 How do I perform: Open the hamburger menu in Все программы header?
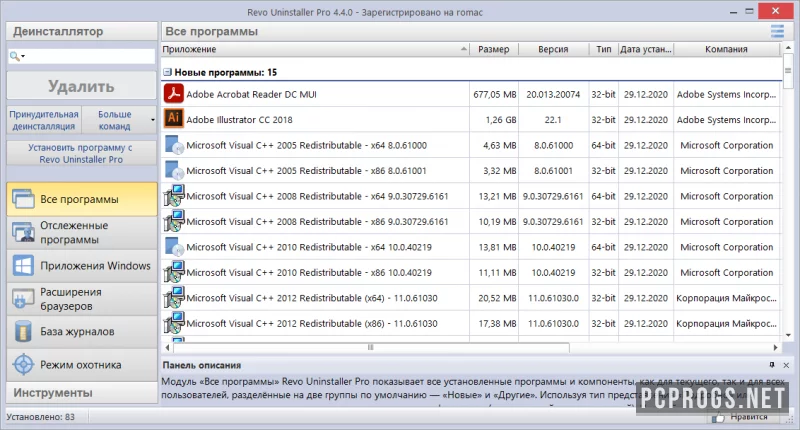click(777, 31)
